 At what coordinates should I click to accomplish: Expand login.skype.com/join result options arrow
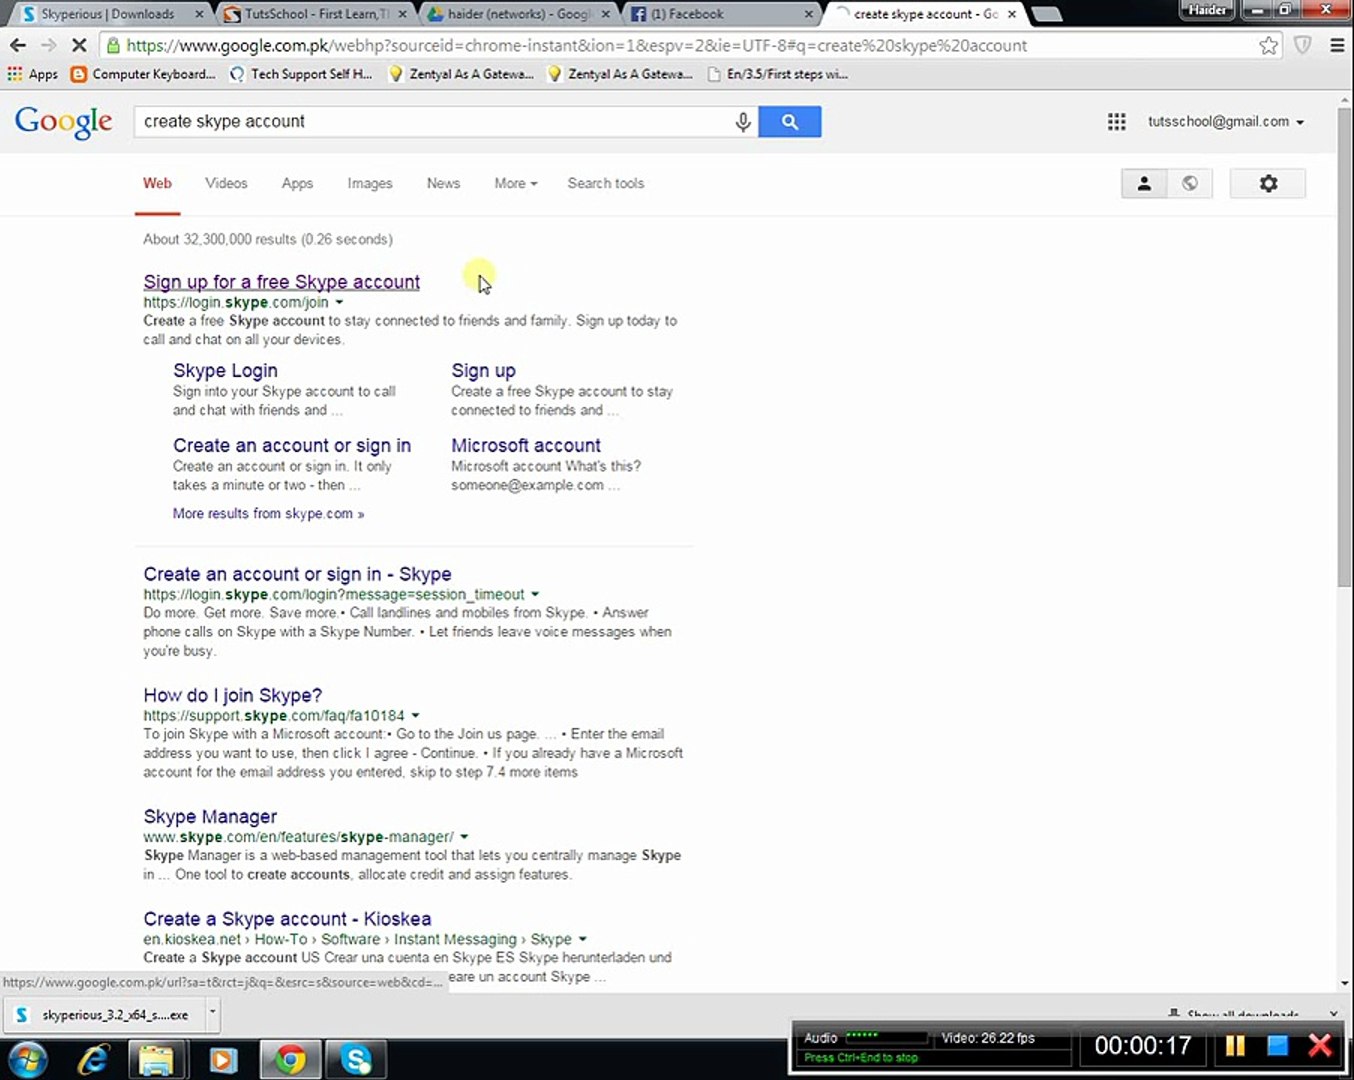[339, 302]
